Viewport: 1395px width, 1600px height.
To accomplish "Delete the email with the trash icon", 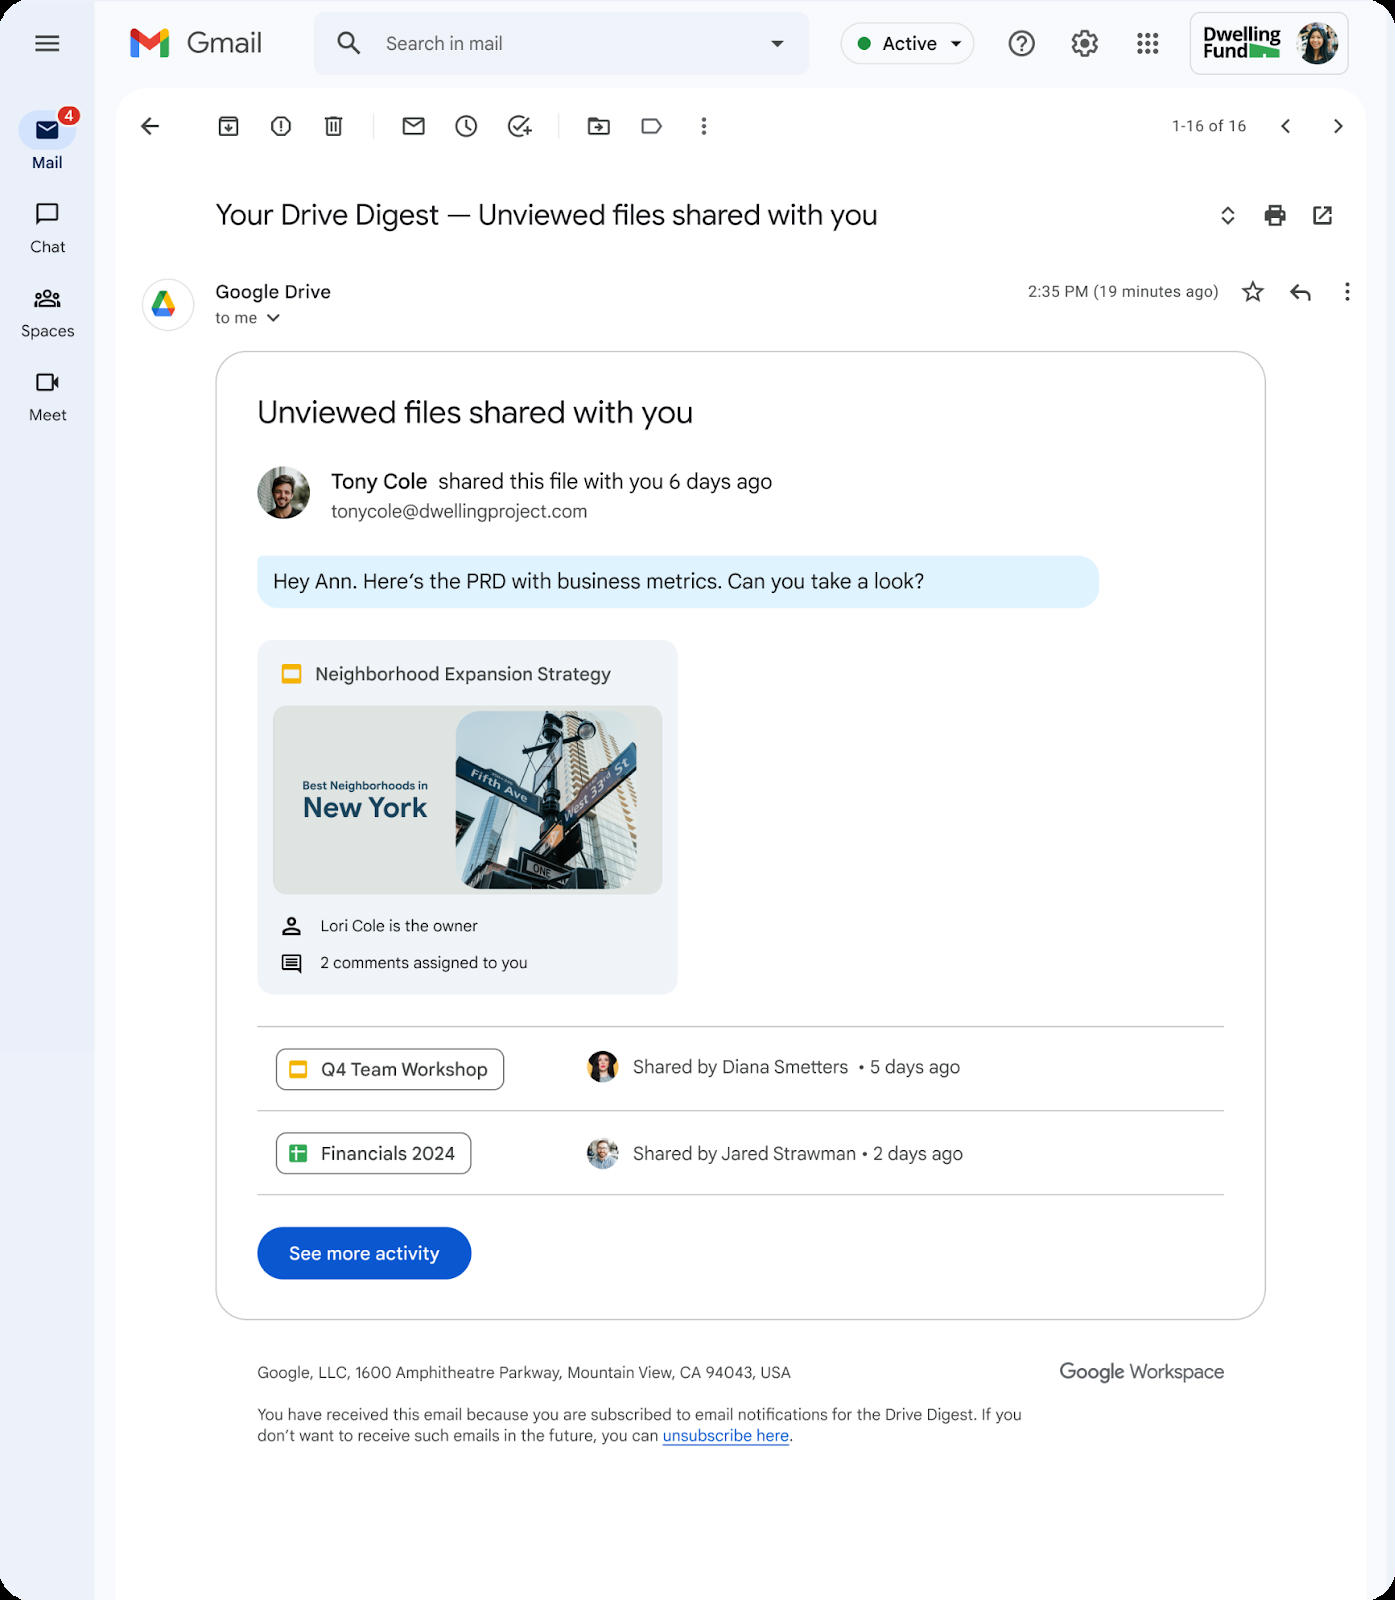I will (334, 126).
